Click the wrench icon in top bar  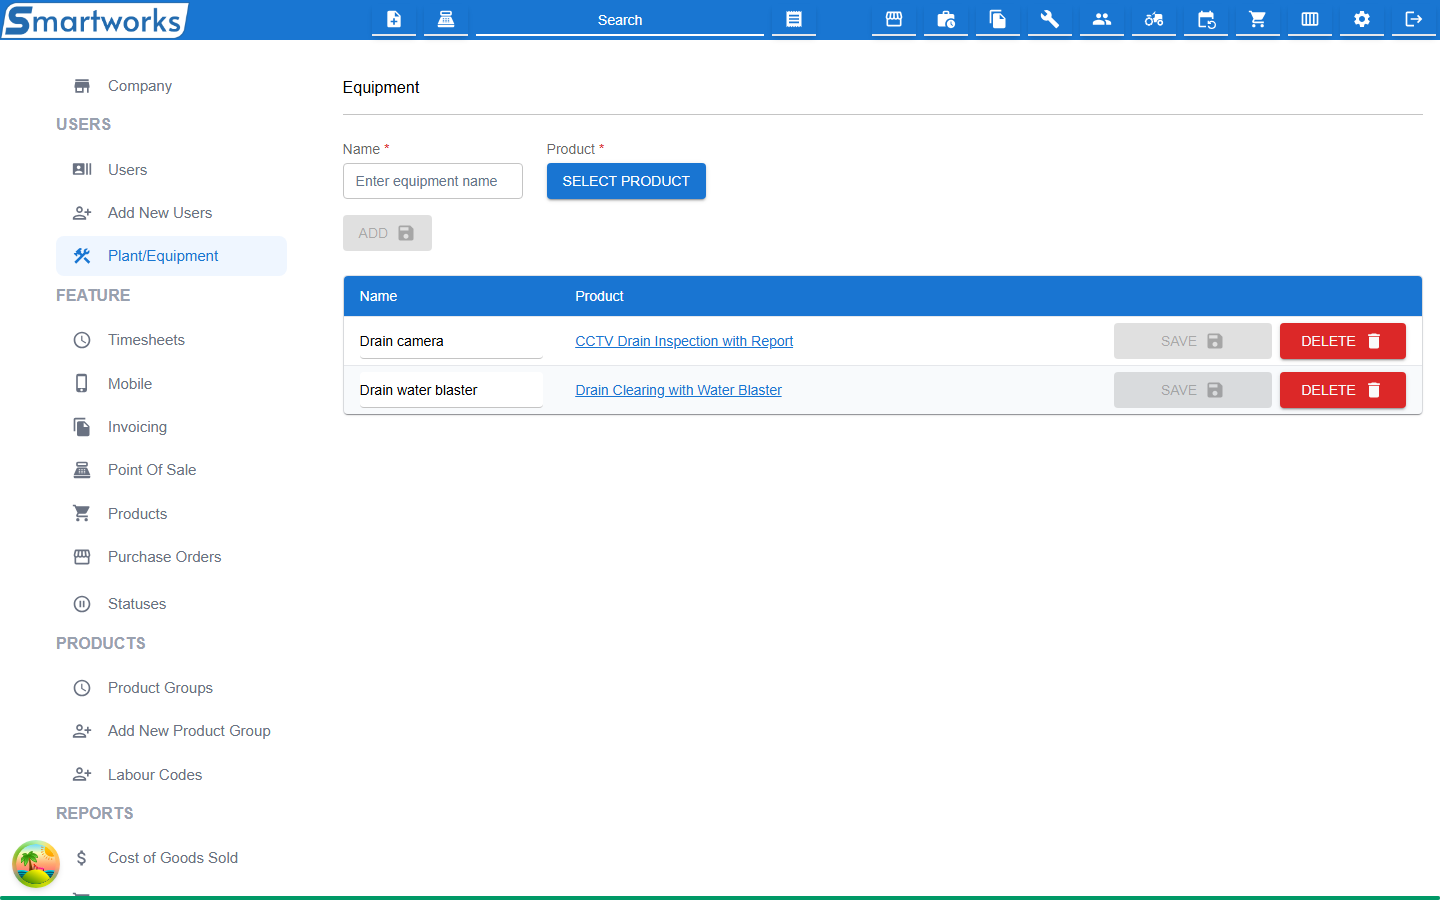(x=1050, y=19)
